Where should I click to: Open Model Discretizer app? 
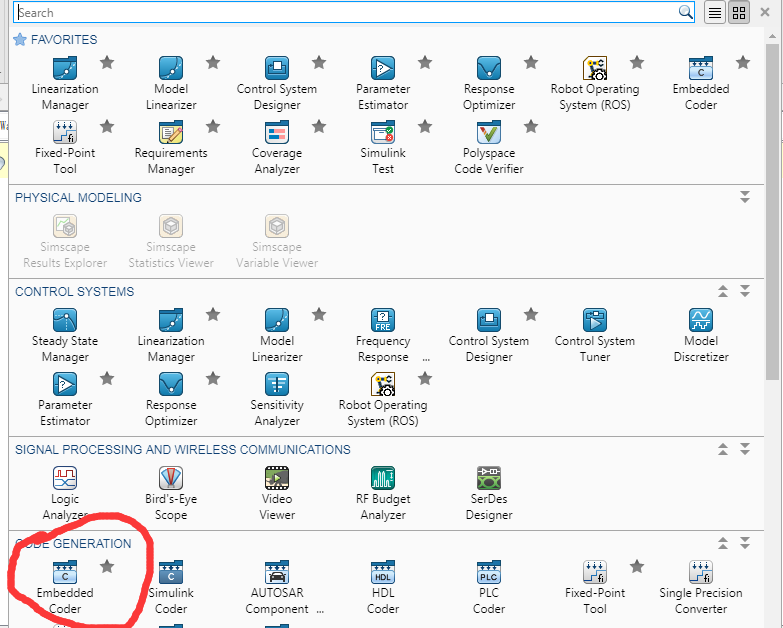pyautogui.click(x=701, y=335)
